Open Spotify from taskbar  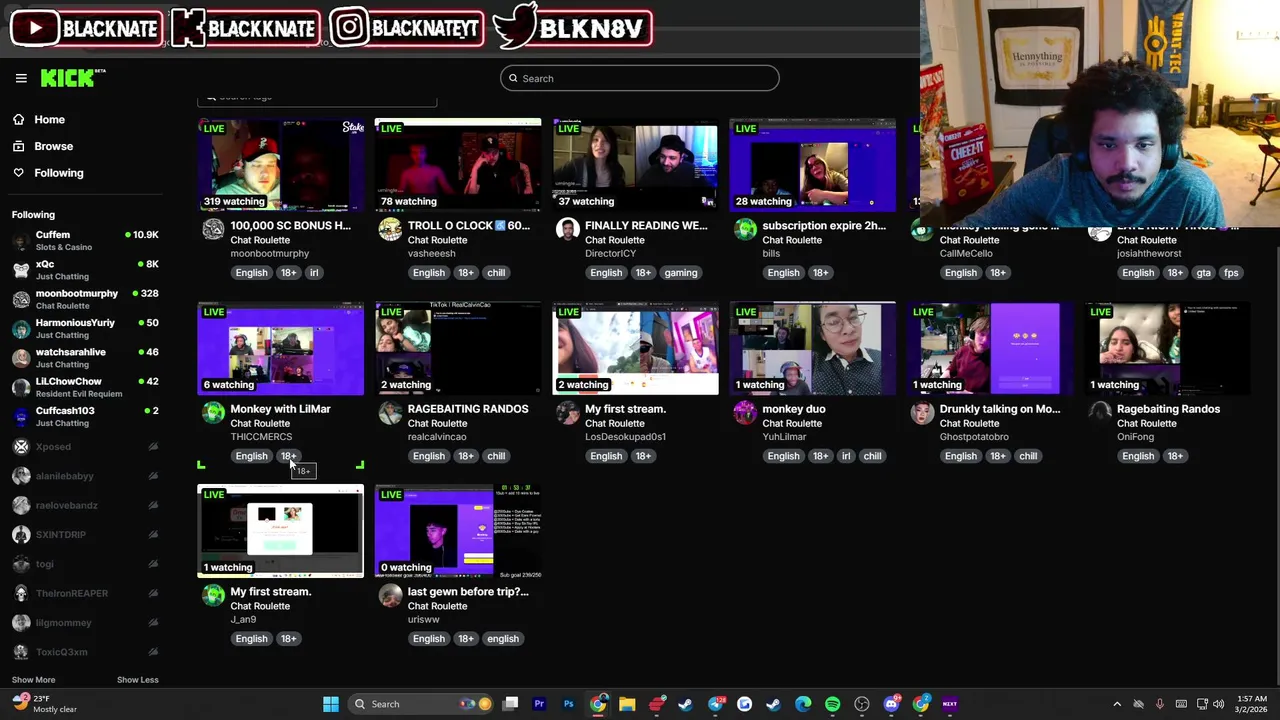832,704
